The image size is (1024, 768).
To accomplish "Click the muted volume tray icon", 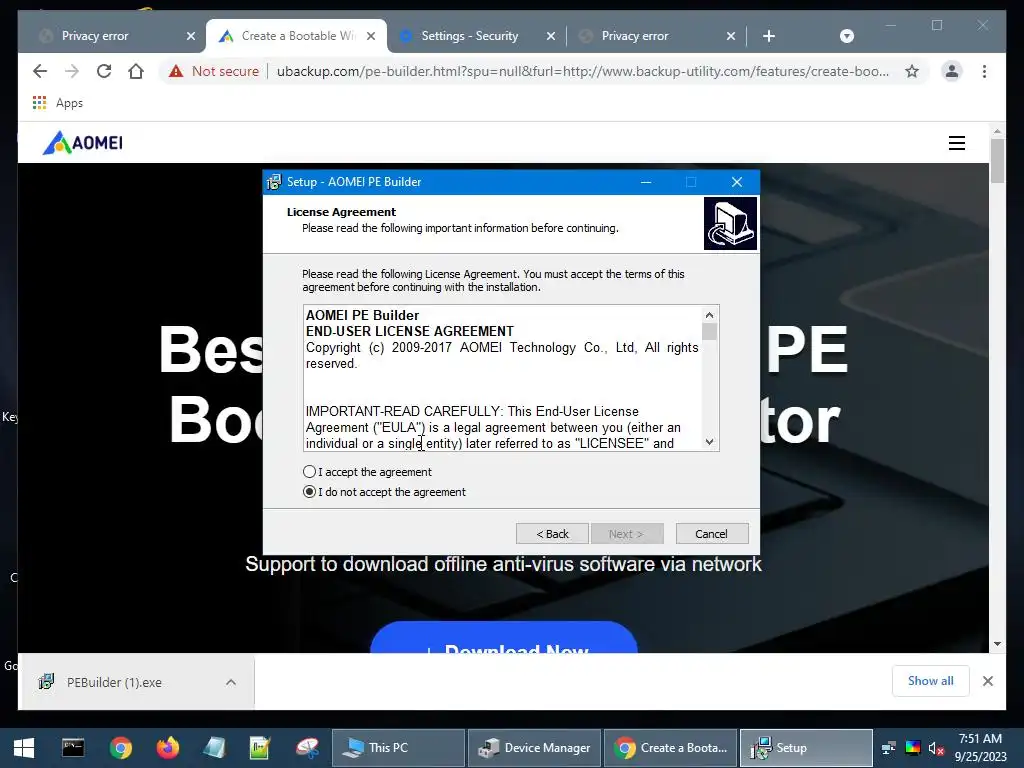I will click(x=936, y=748).
